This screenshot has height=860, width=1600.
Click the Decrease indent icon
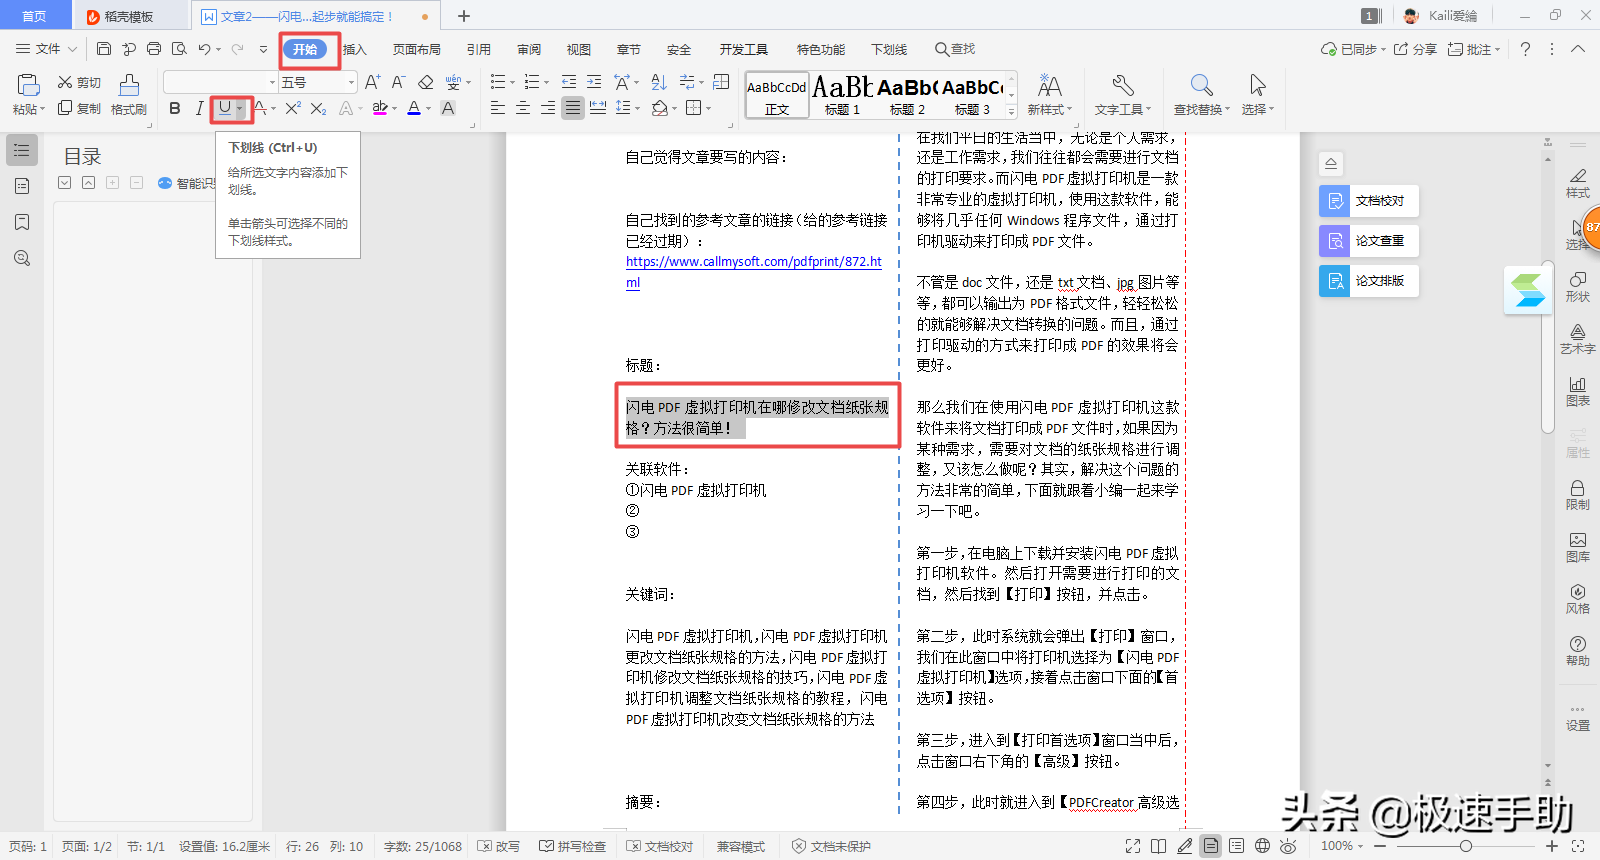click(569, 82)
